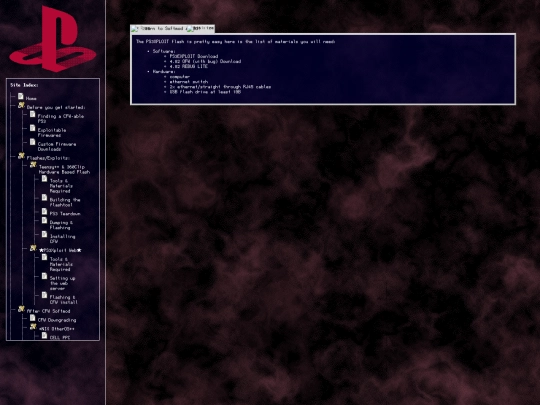
Task: Click page icon for Tools & Materials under Teensy++
Action: (44, 178)
